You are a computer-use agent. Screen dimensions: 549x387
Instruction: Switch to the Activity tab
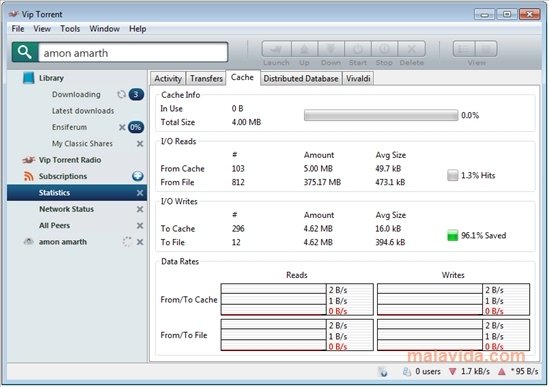coord(168,78)
